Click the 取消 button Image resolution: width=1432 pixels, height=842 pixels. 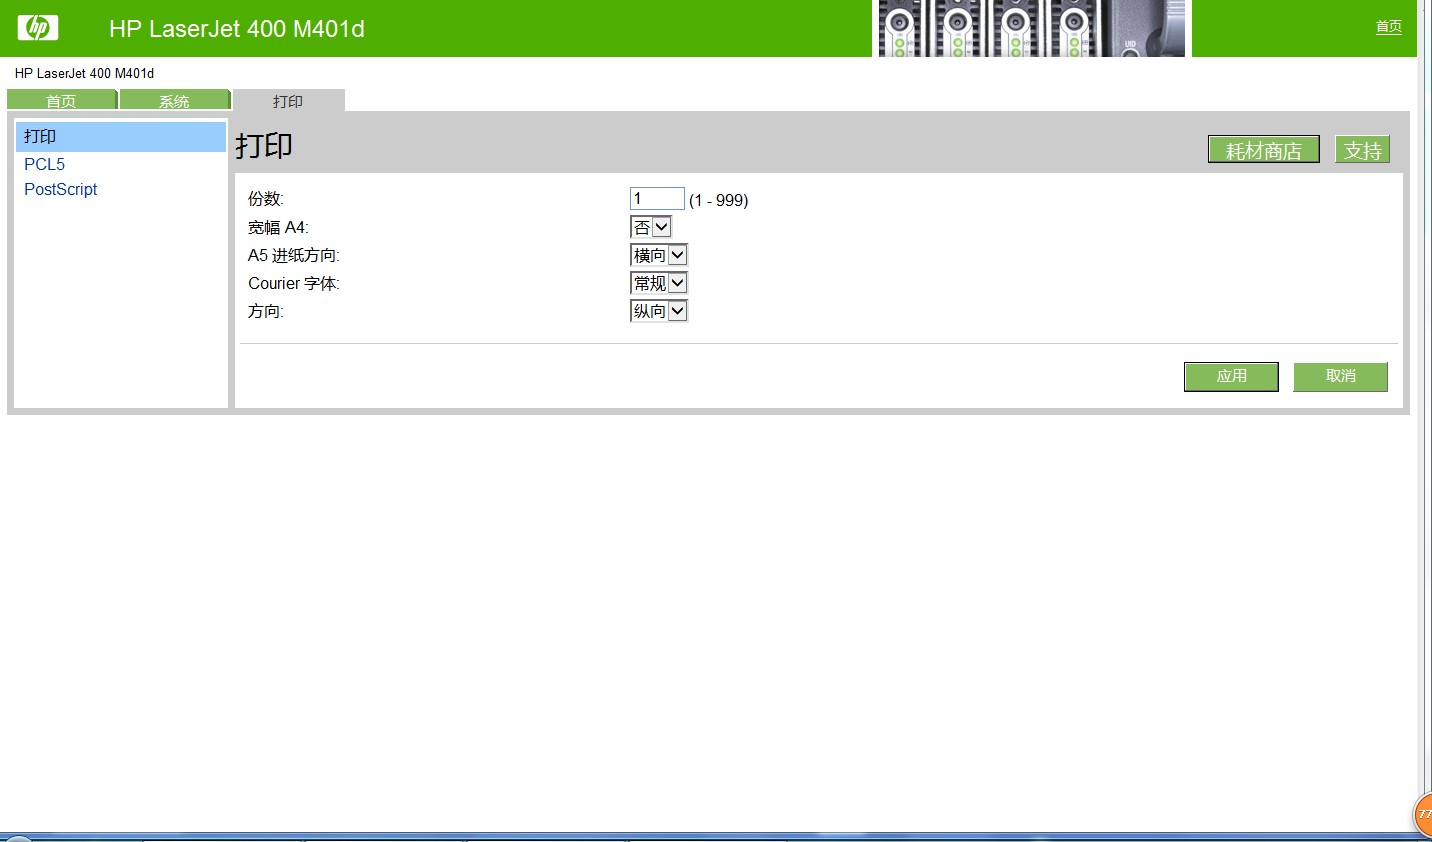(1340, 376)
